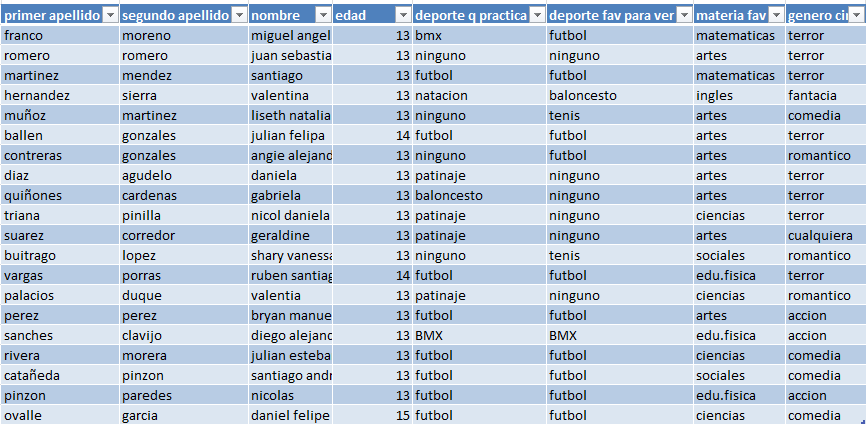Click the baloncesto cell in hernandez row
The width and height of the screenshot is (866, 424).
point(618,95)
